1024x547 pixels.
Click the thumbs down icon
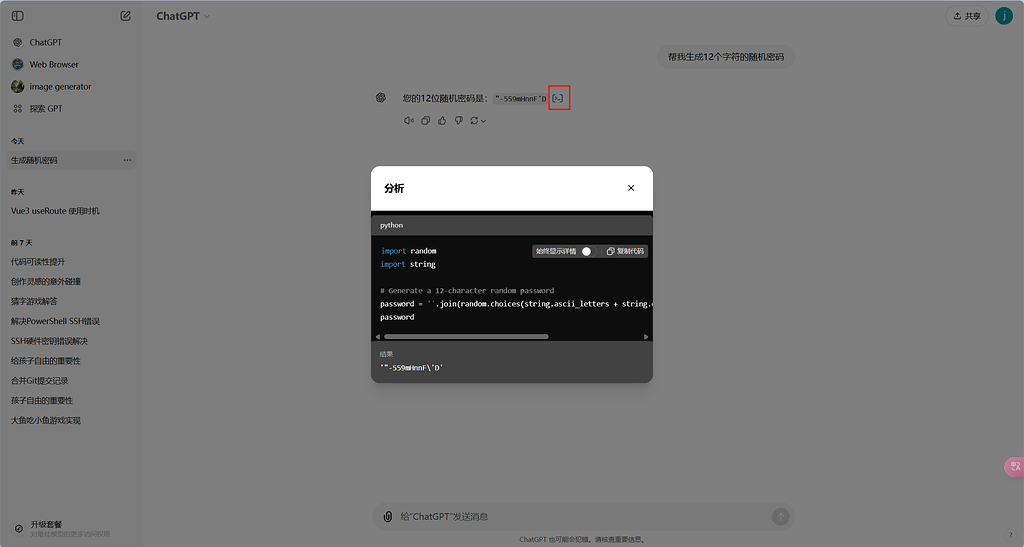click(458, 121)
